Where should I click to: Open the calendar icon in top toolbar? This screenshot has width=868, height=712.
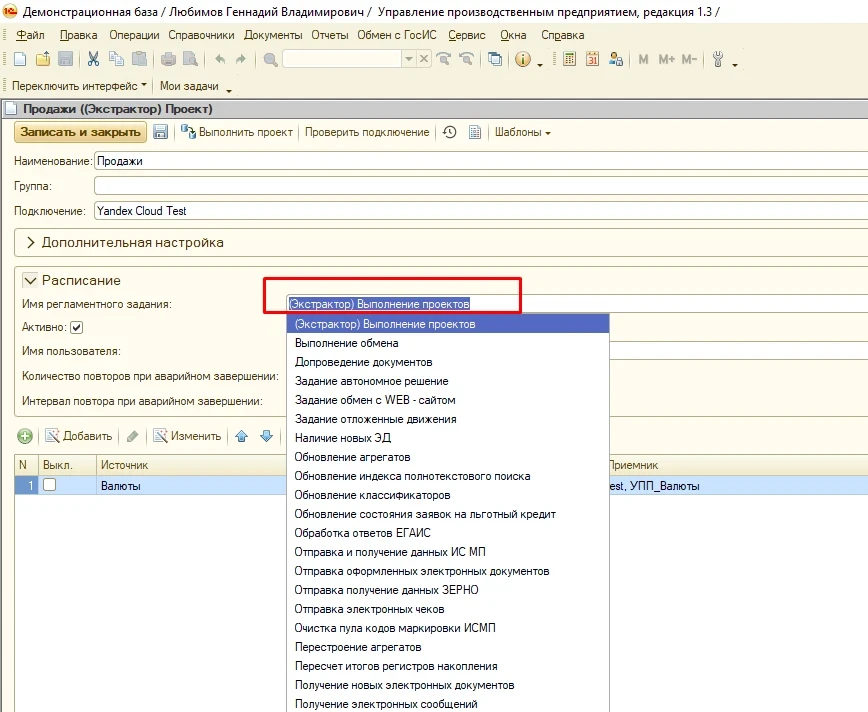point(592,59)
